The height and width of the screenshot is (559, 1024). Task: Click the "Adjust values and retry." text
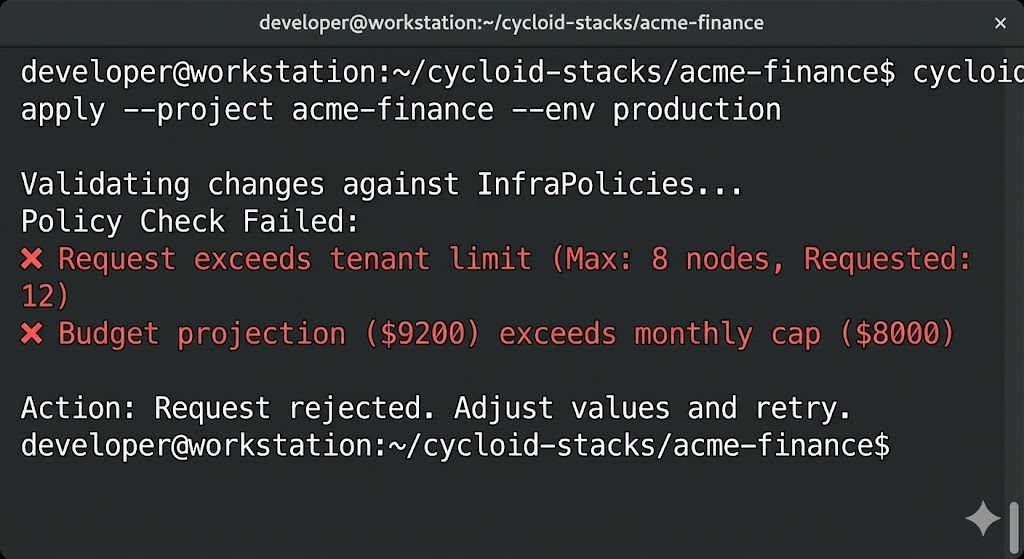[652, 409]
